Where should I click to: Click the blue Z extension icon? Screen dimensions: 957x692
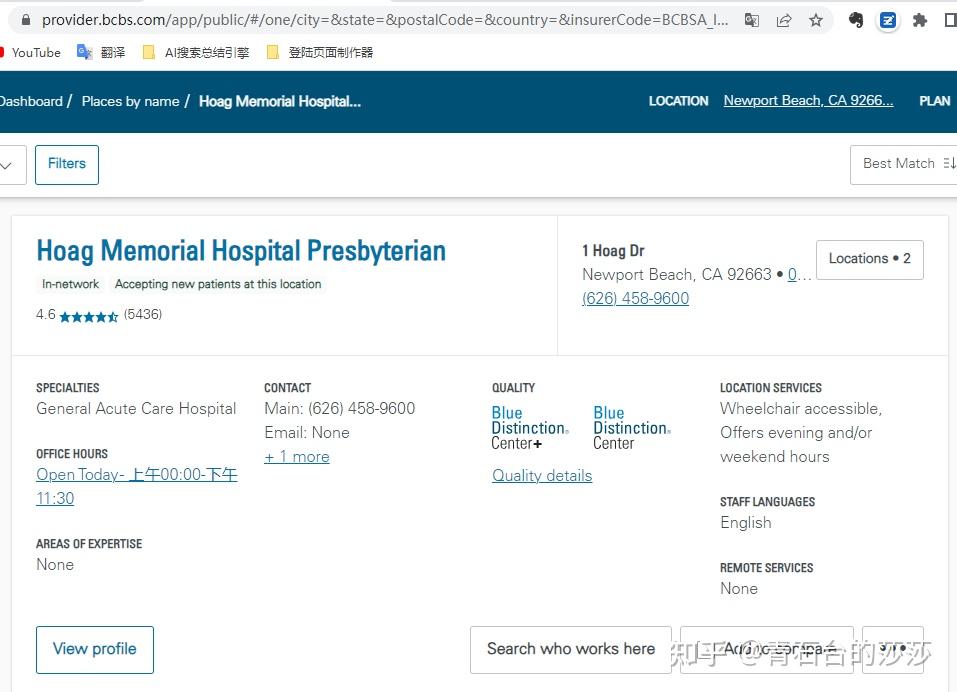tap(888, 20)
